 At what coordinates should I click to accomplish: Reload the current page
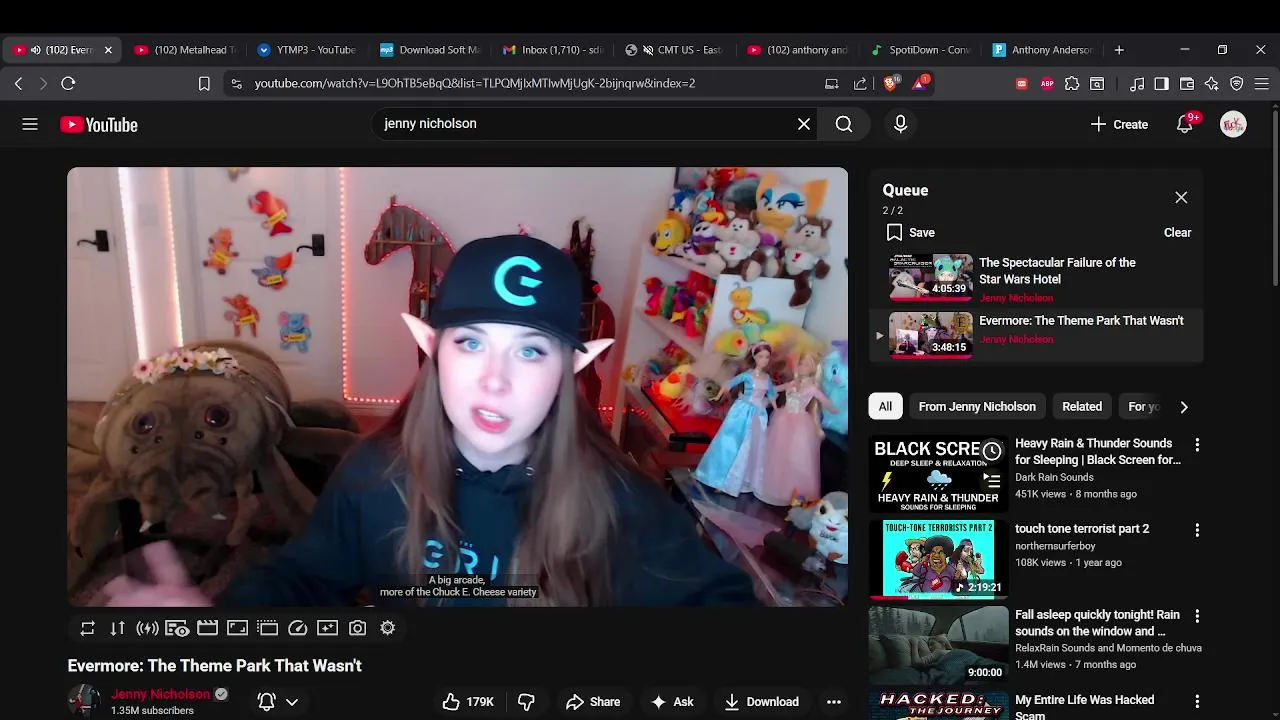click(x=68, y=84)
